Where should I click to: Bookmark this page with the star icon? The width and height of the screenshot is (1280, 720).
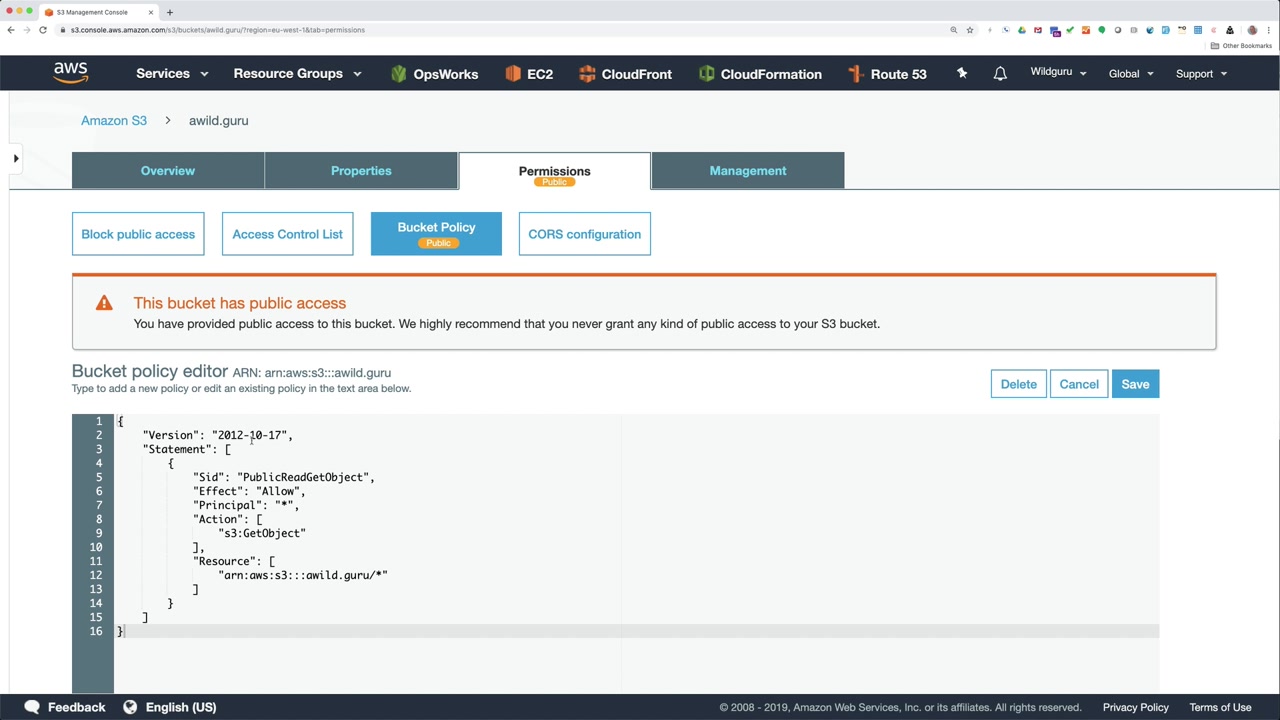970,30
